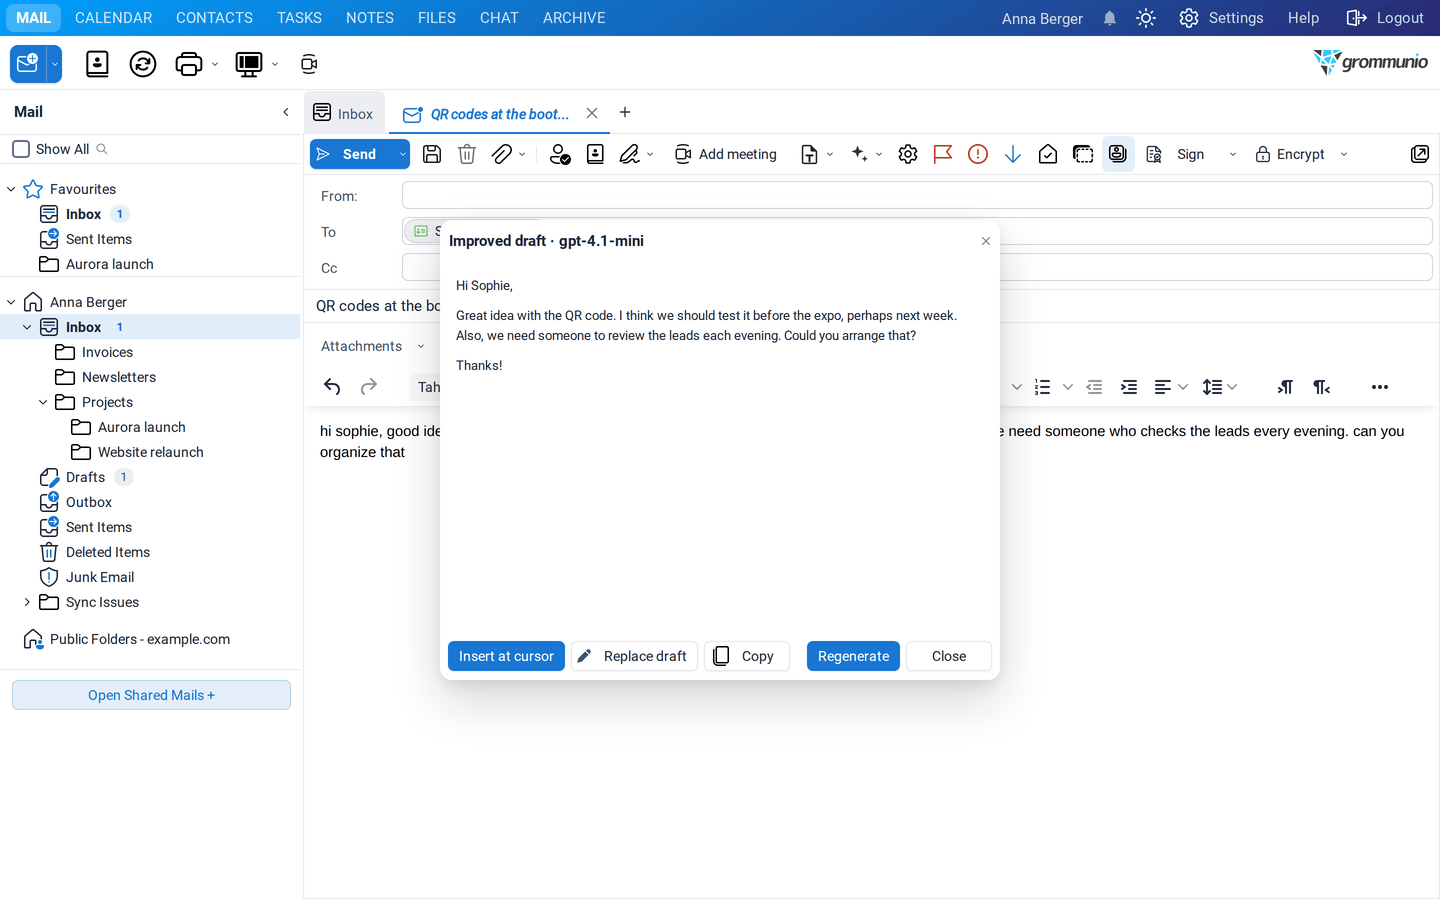Click the gear icon in compose toolbar
The image size is (1440, 900).
908,154
